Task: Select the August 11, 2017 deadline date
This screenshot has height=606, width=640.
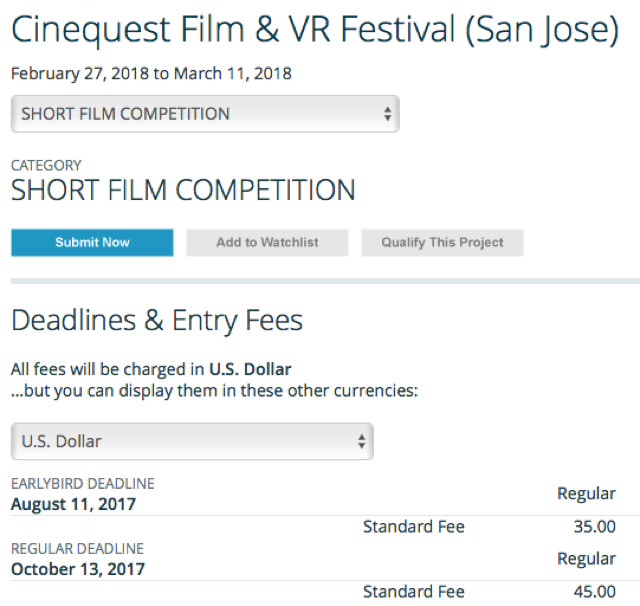Action: point(73,504)
